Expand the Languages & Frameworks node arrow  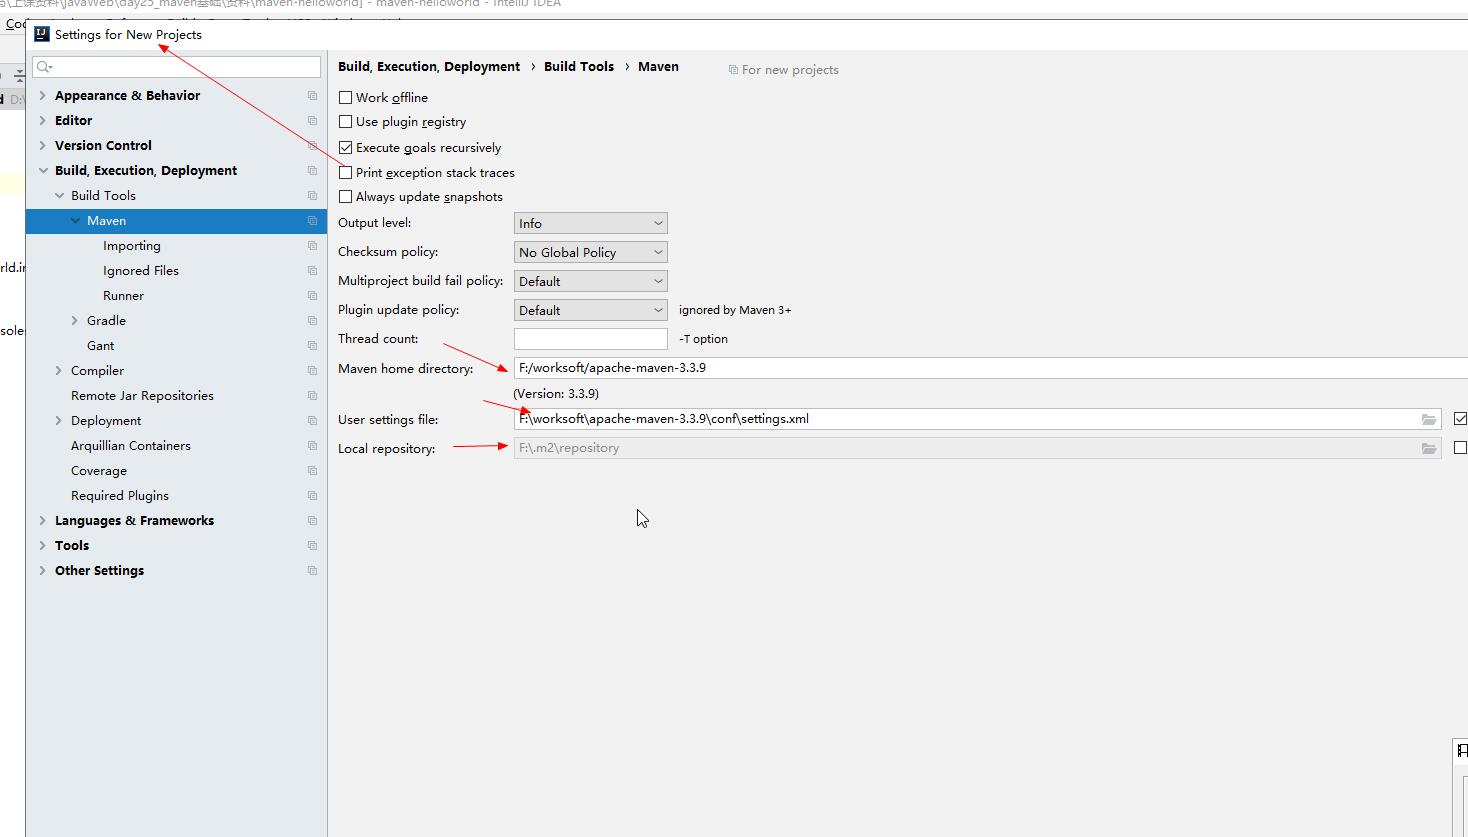42,521
